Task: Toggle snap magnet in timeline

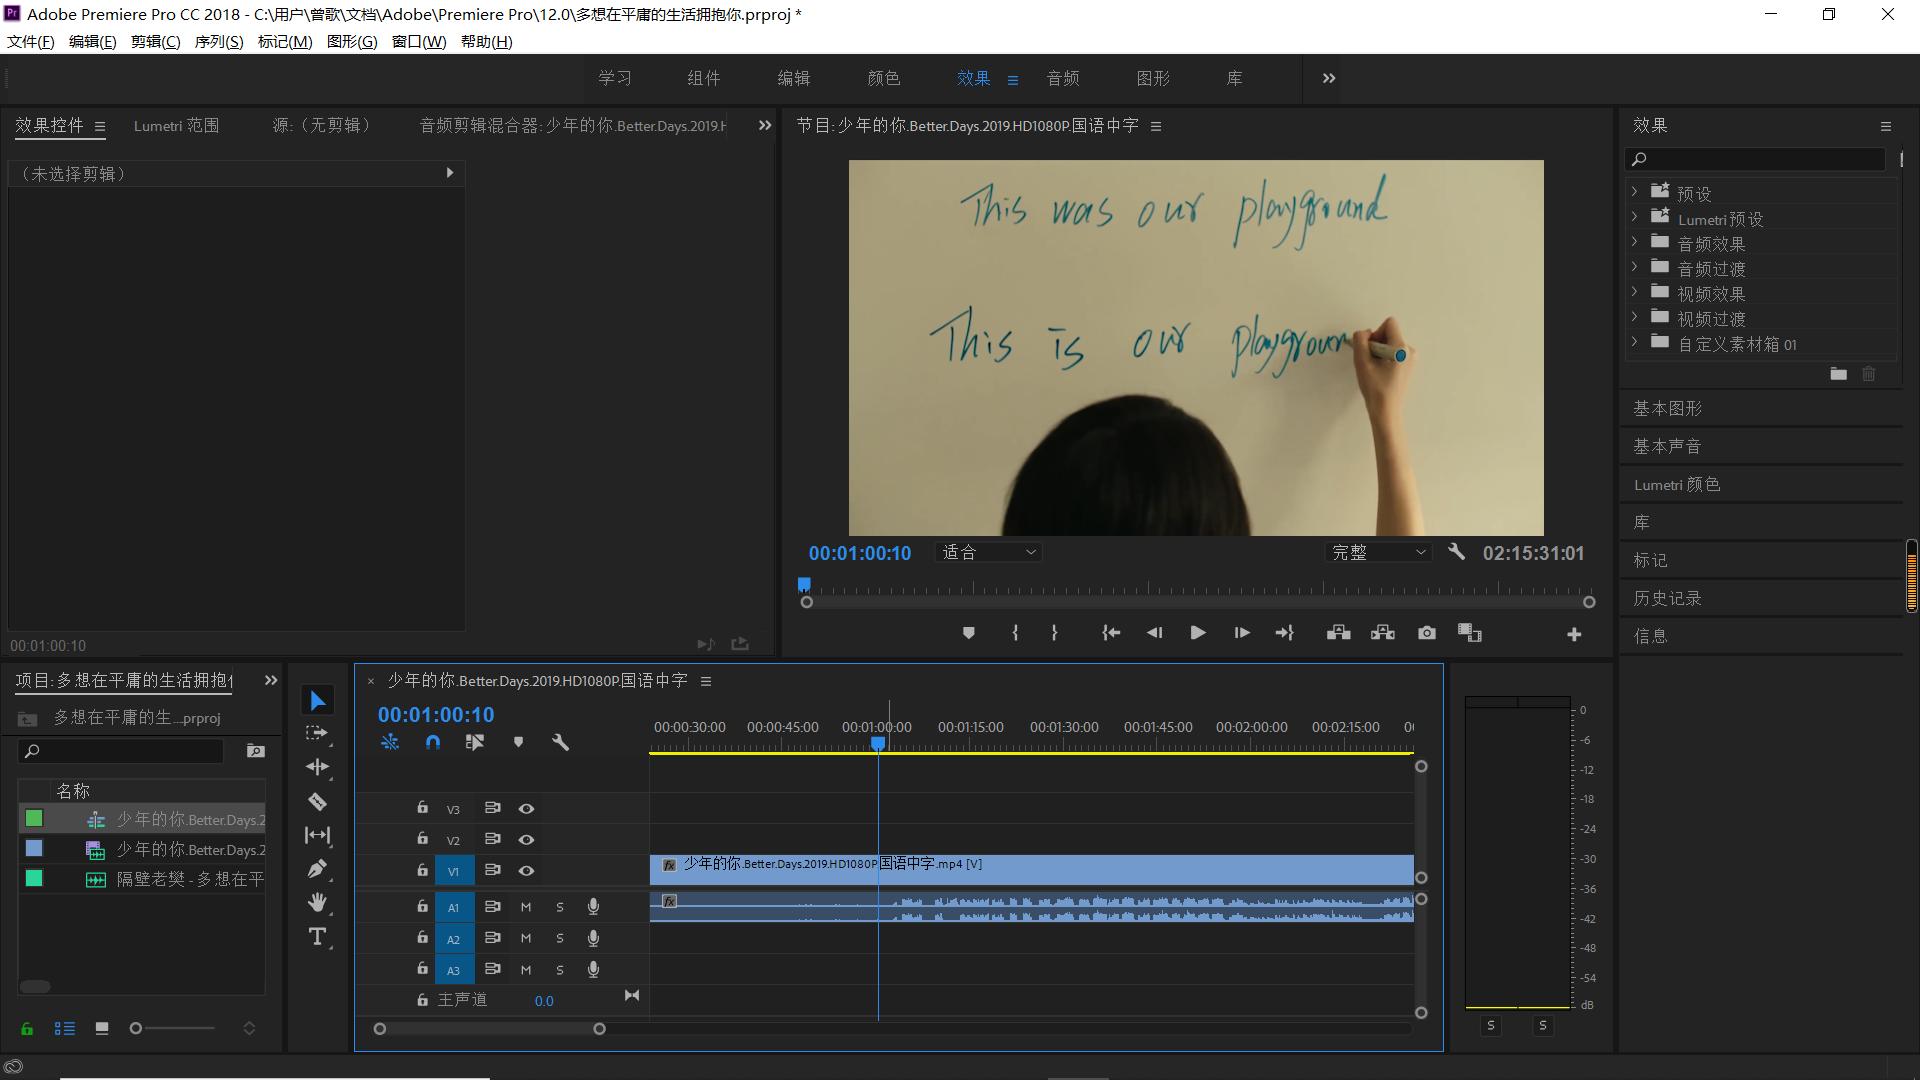Action: point(432,742)
